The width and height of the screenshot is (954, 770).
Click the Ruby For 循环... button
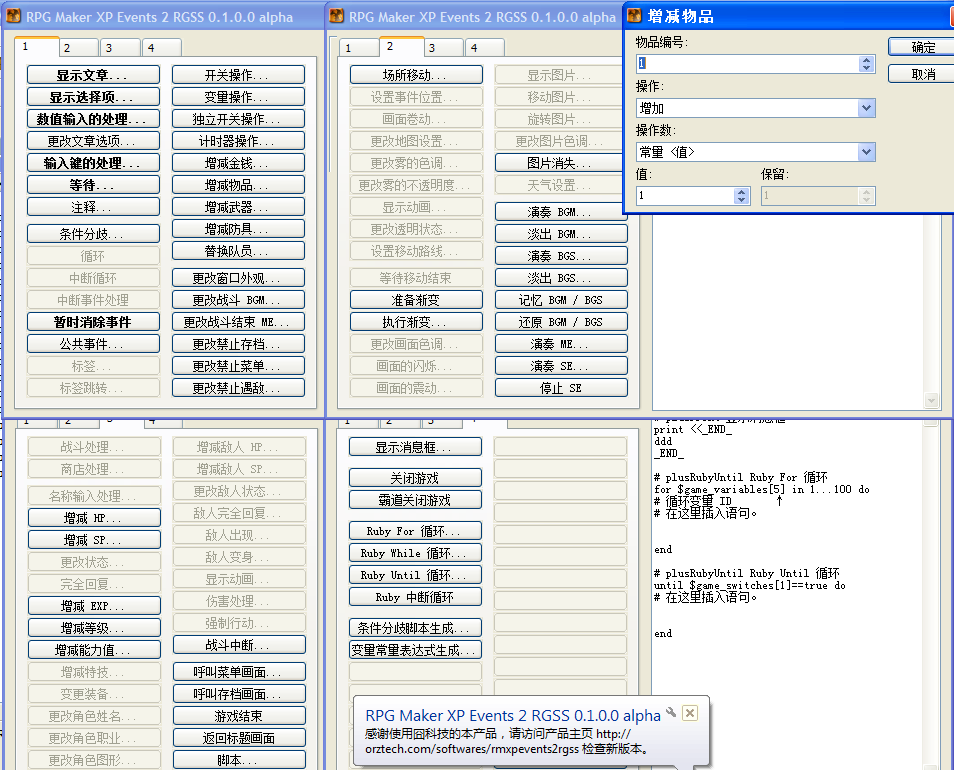coord(415,531)
